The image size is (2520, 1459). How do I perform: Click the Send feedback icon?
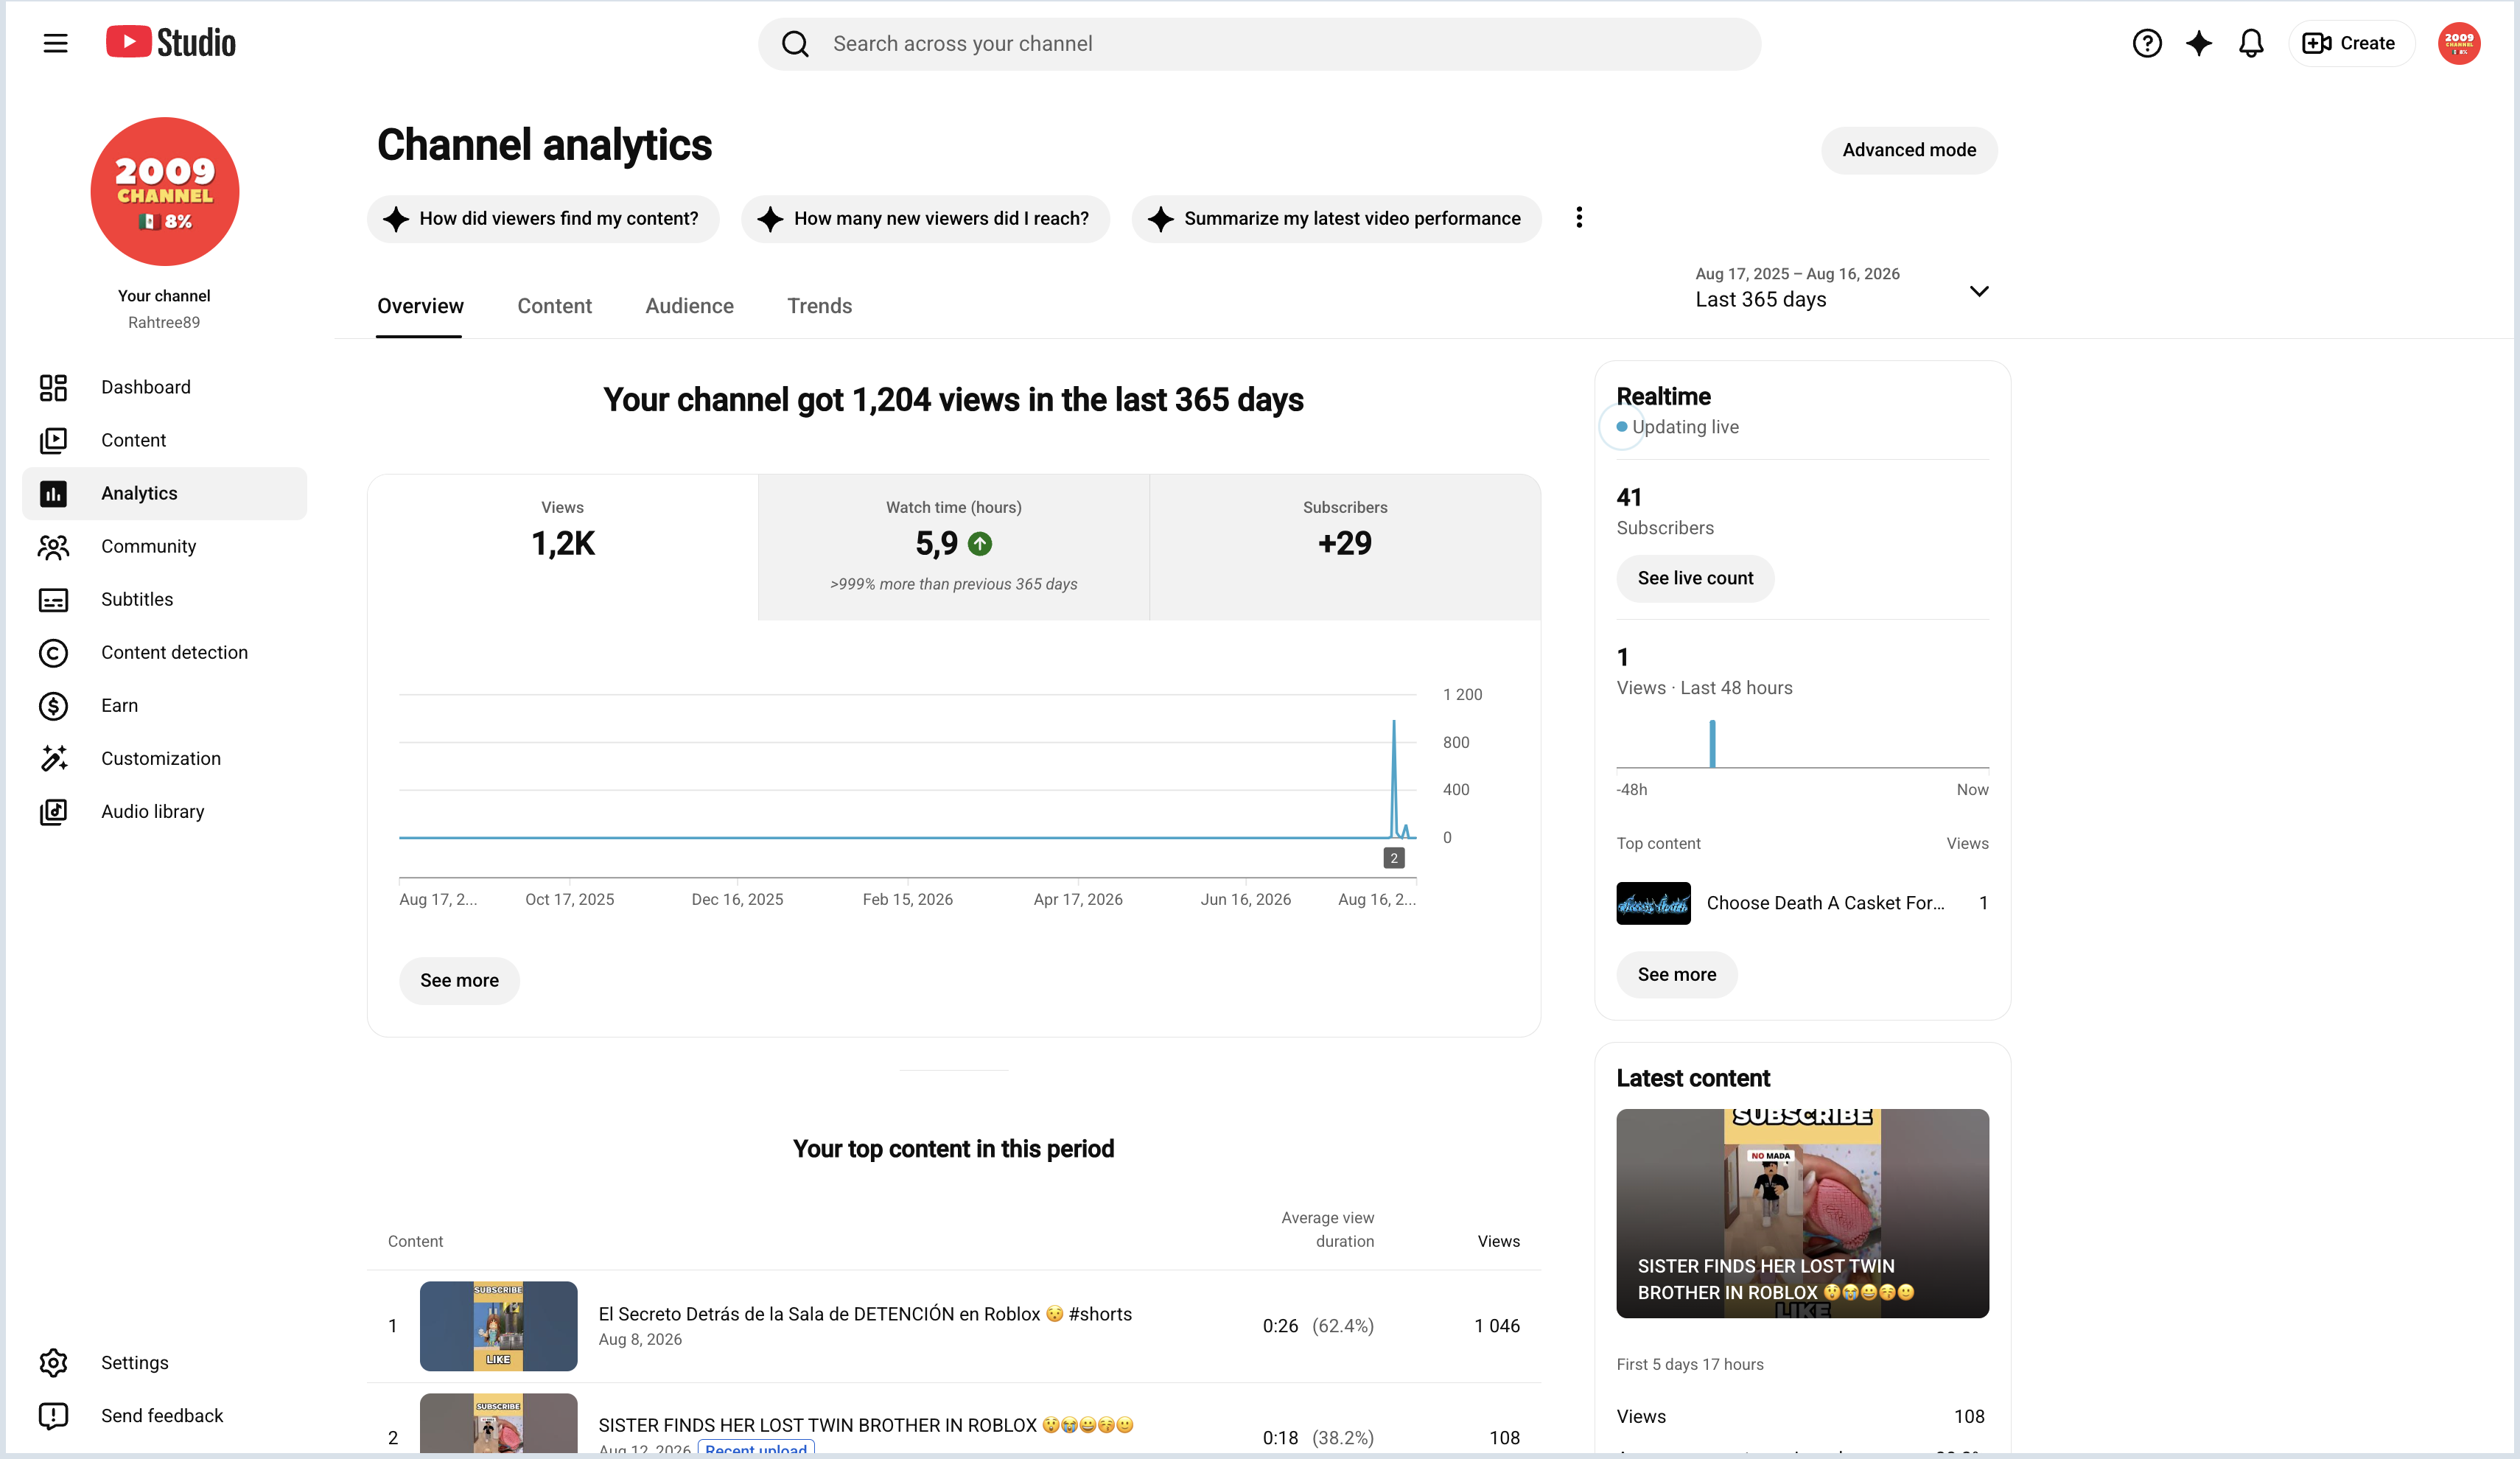53,1415
